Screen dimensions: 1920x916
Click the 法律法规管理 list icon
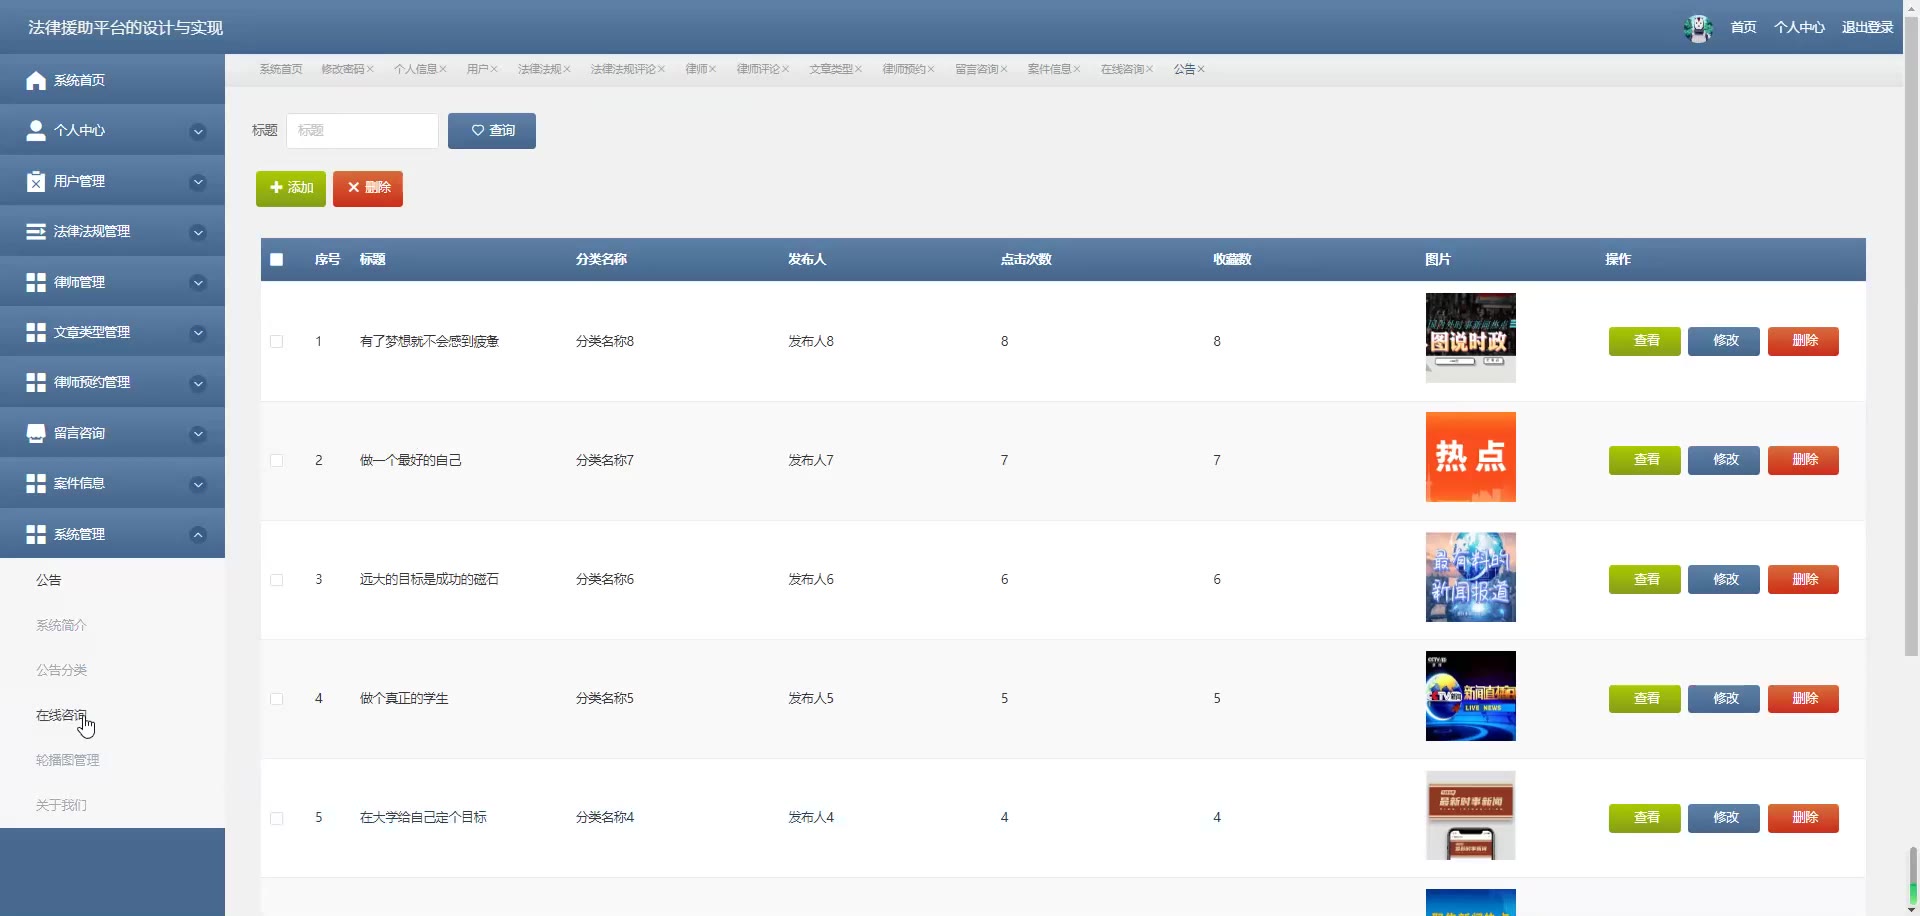[x=36, y=231]
